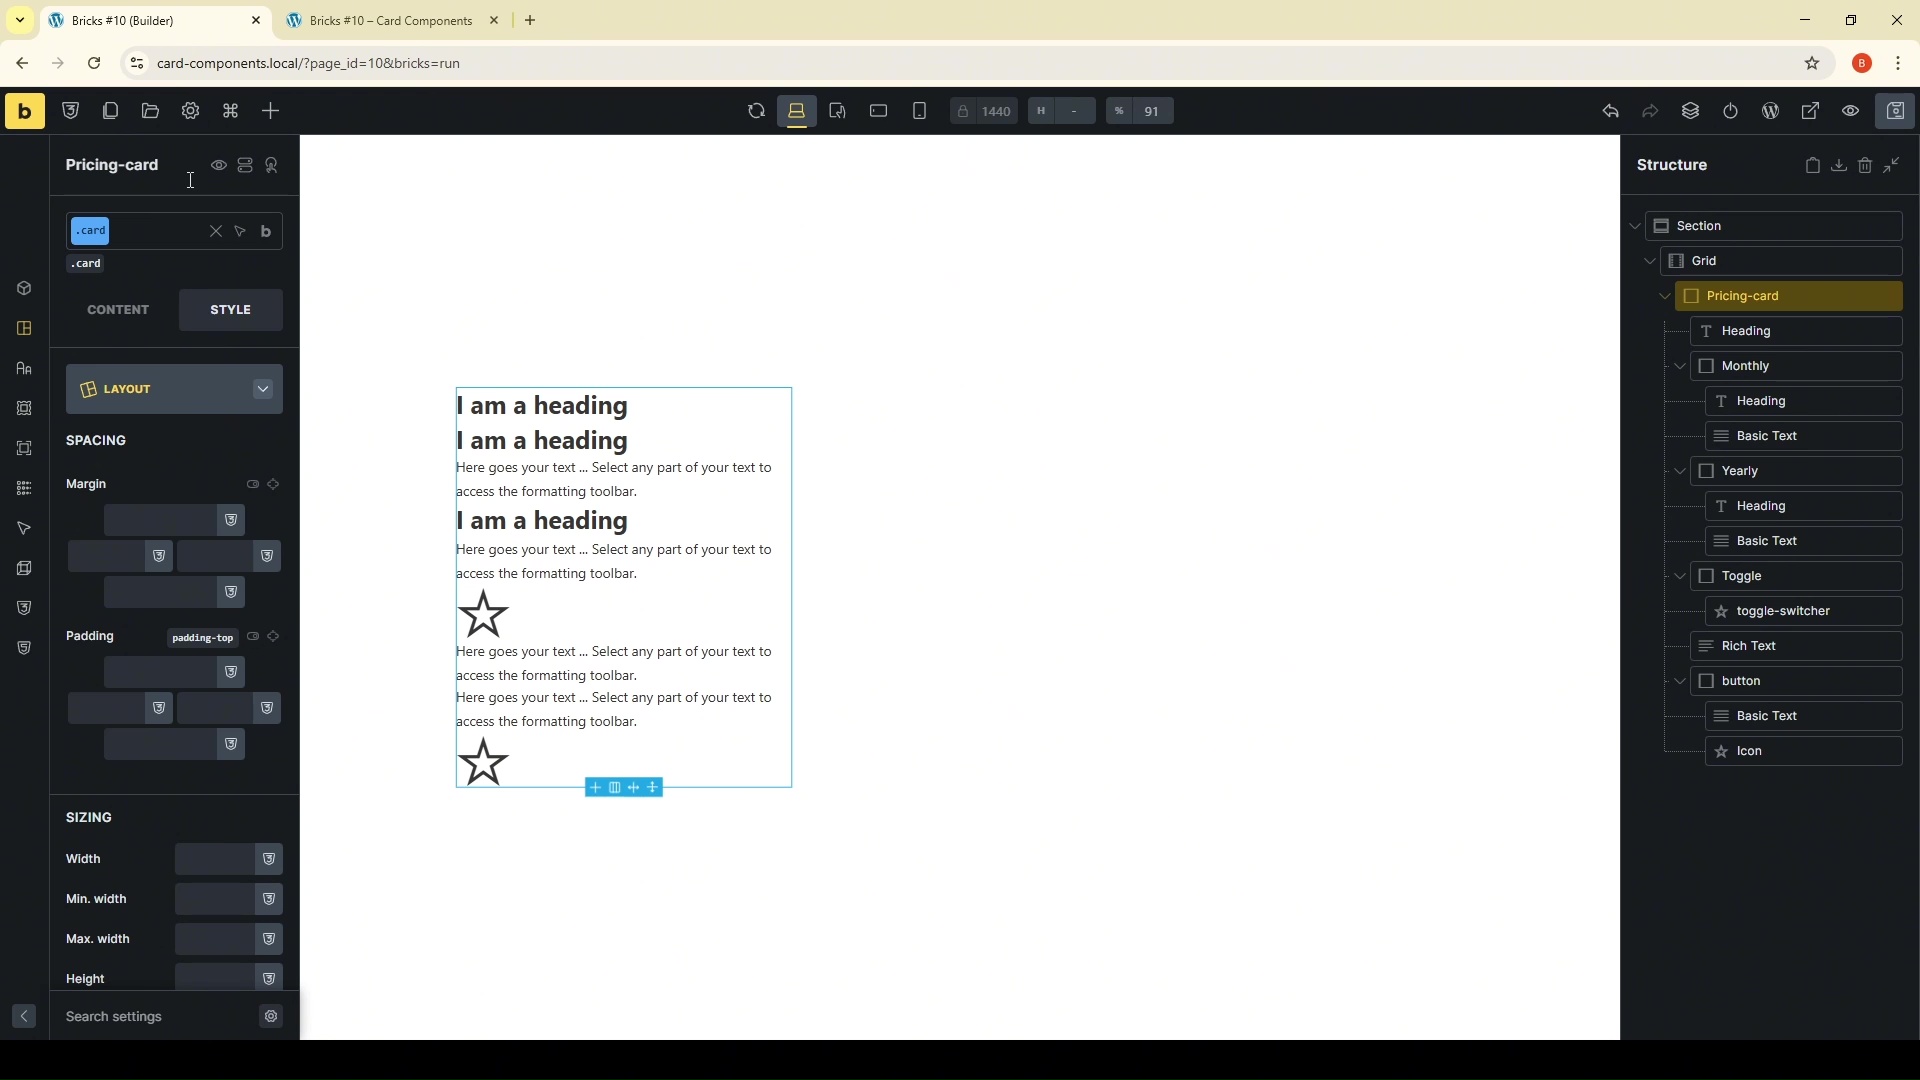Switch to Bricks #10 Card Components browser tab
The image size is (1920, 1080).
coord(390,20)
